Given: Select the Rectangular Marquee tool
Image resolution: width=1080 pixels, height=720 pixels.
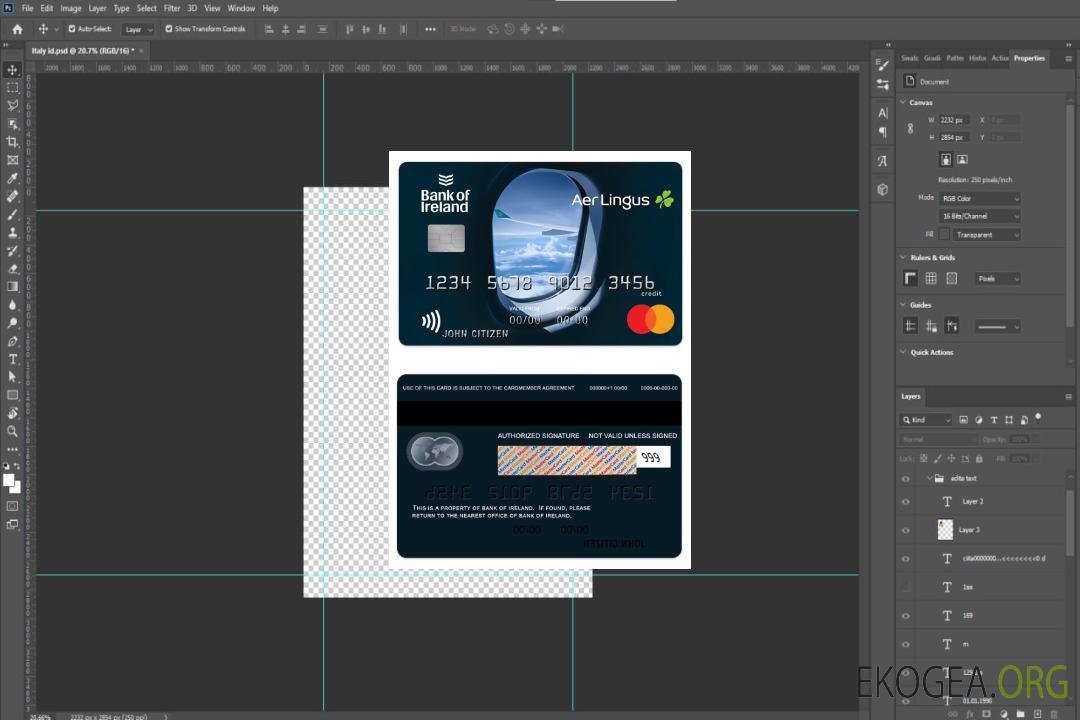Looking at the screenshot, I should pos(12,88).
